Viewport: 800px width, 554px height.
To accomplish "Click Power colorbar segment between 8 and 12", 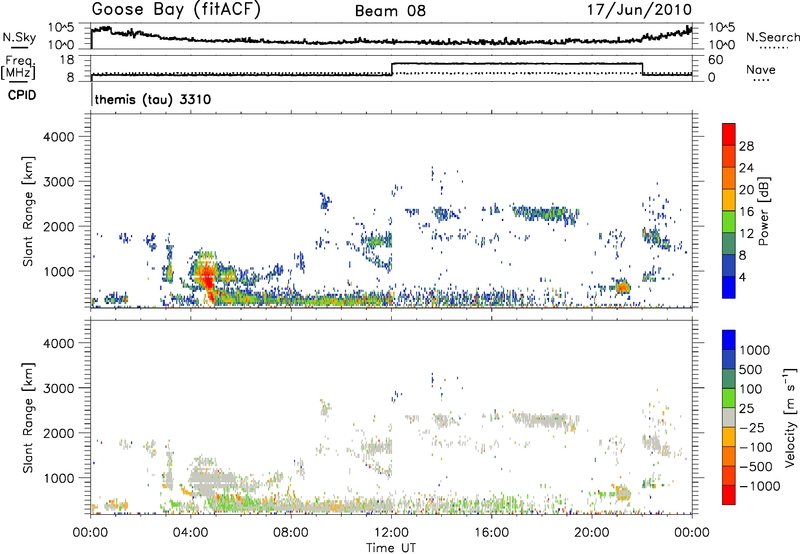I will point(729,244).
